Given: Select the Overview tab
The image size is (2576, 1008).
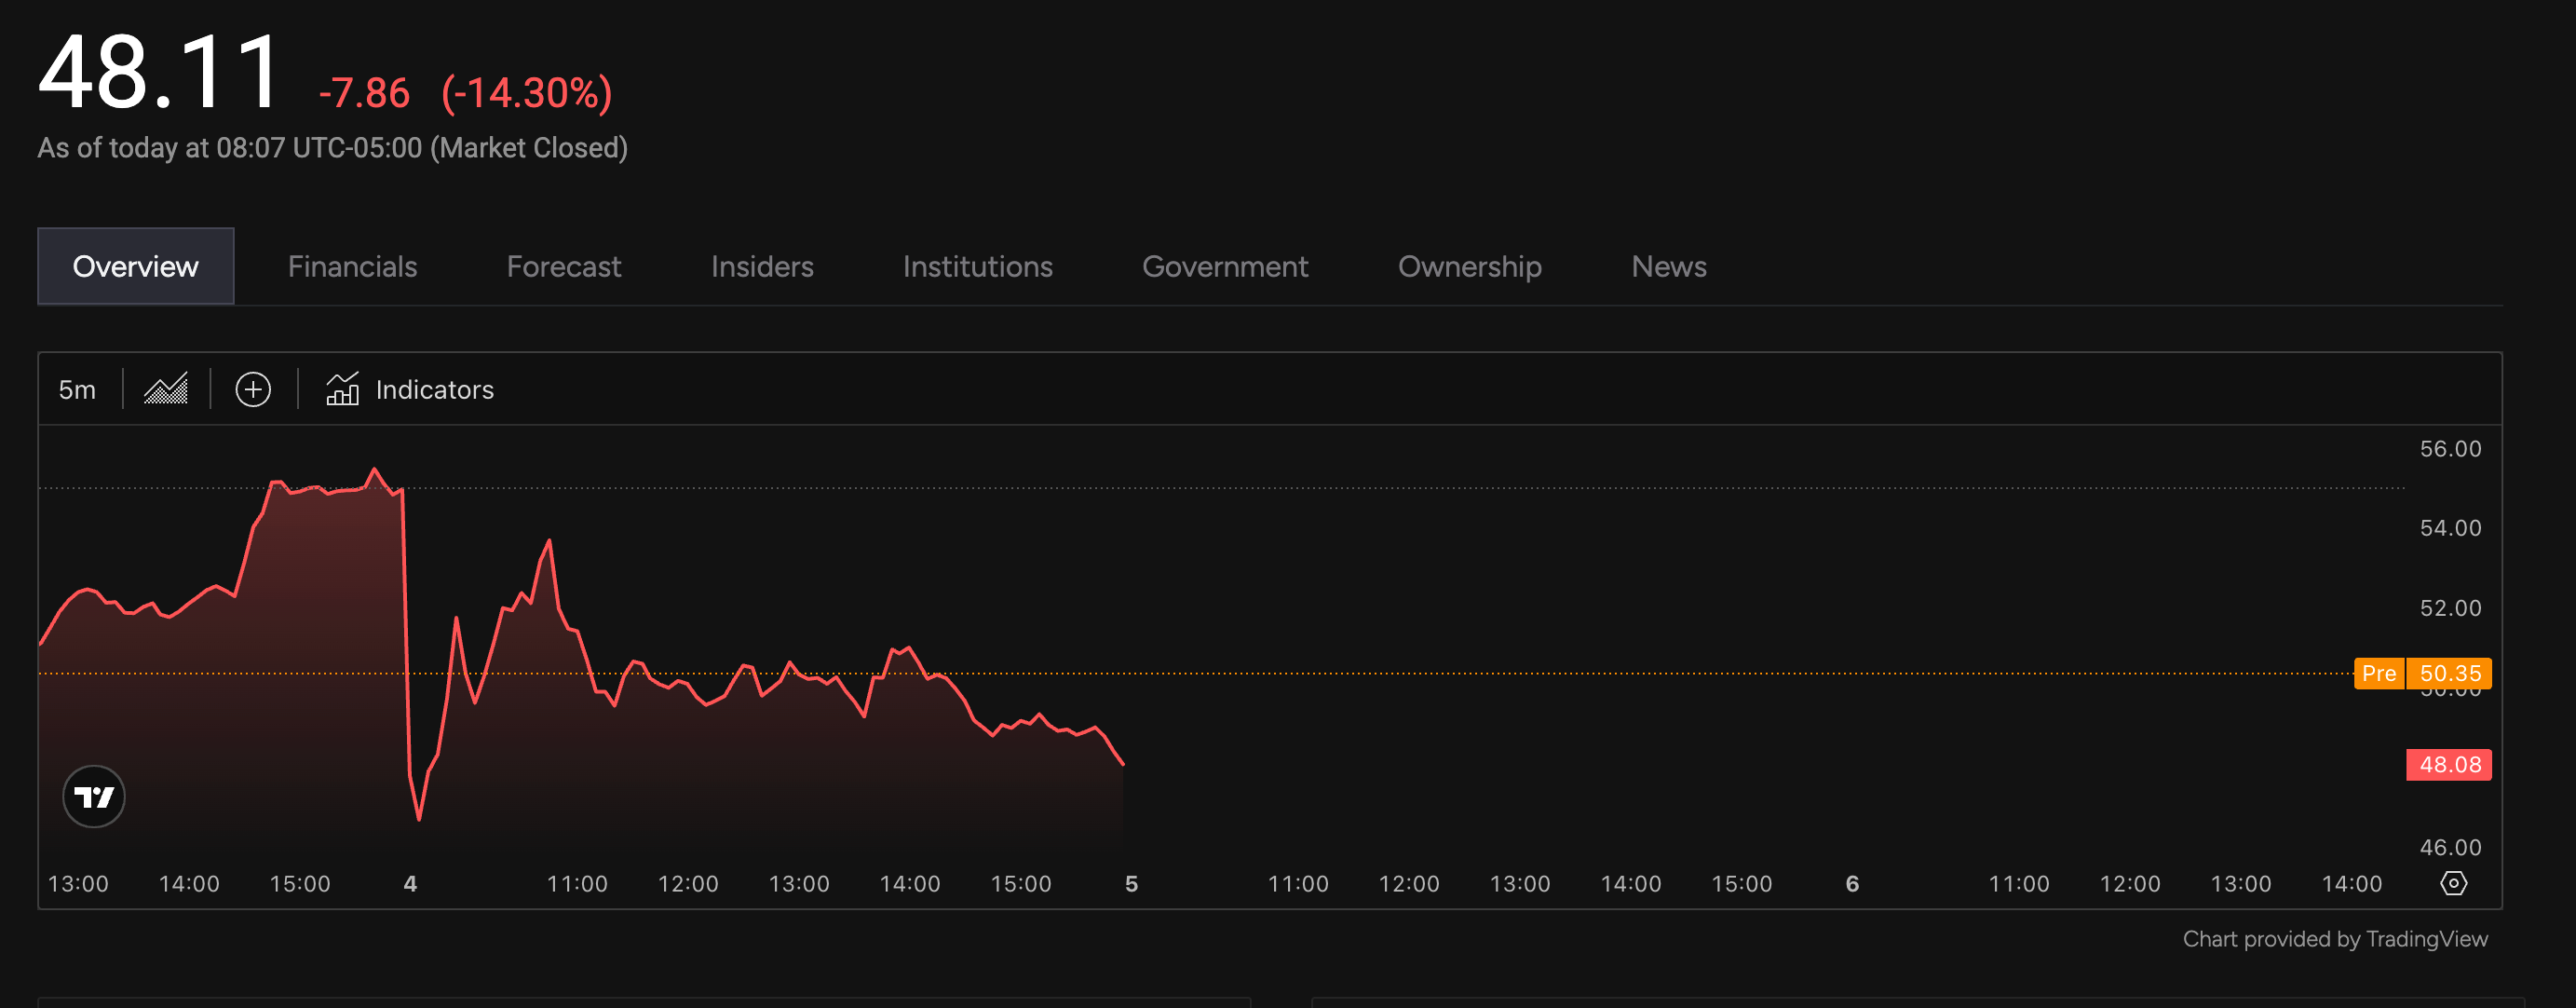Looking at the screenshot, I should pyautogui.click(x=136, y=266).
